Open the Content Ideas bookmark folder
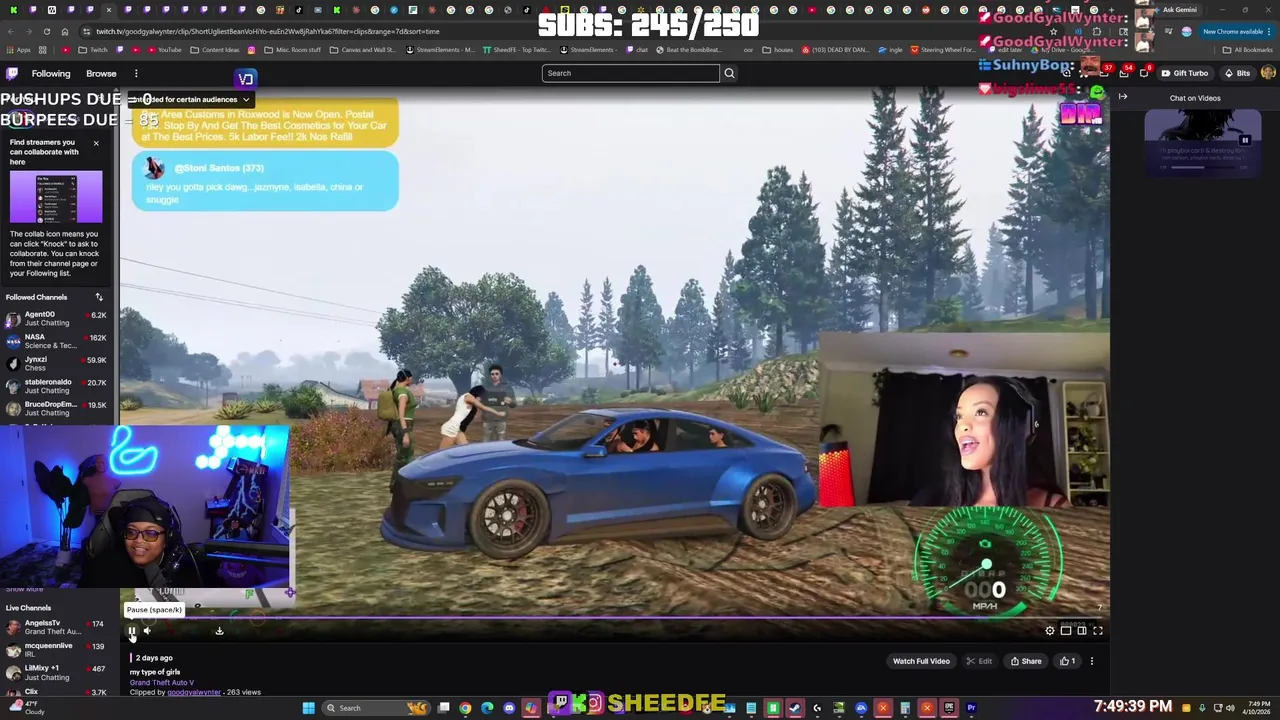 point(214,50)
